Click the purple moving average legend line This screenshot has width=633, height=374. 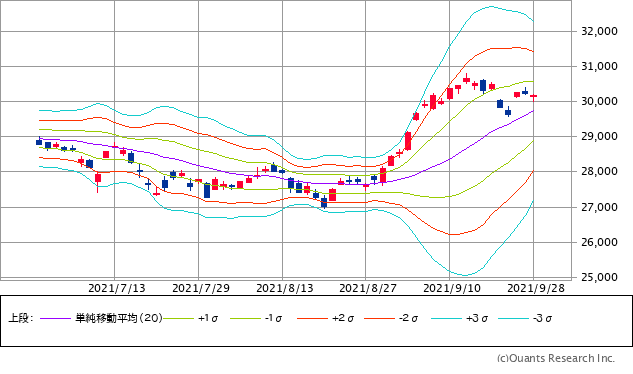point(56,319)
